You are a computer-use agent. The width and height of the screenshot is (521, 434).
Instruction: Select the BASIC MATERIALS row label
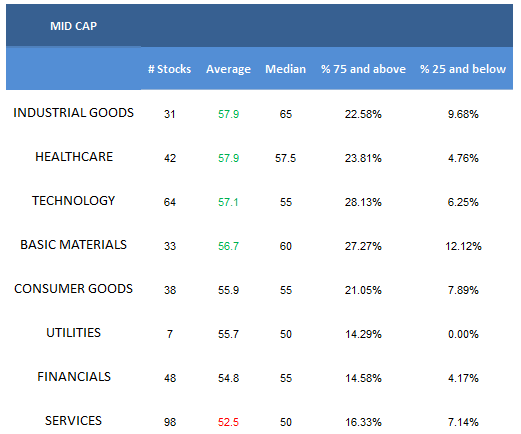coord(73,245)
